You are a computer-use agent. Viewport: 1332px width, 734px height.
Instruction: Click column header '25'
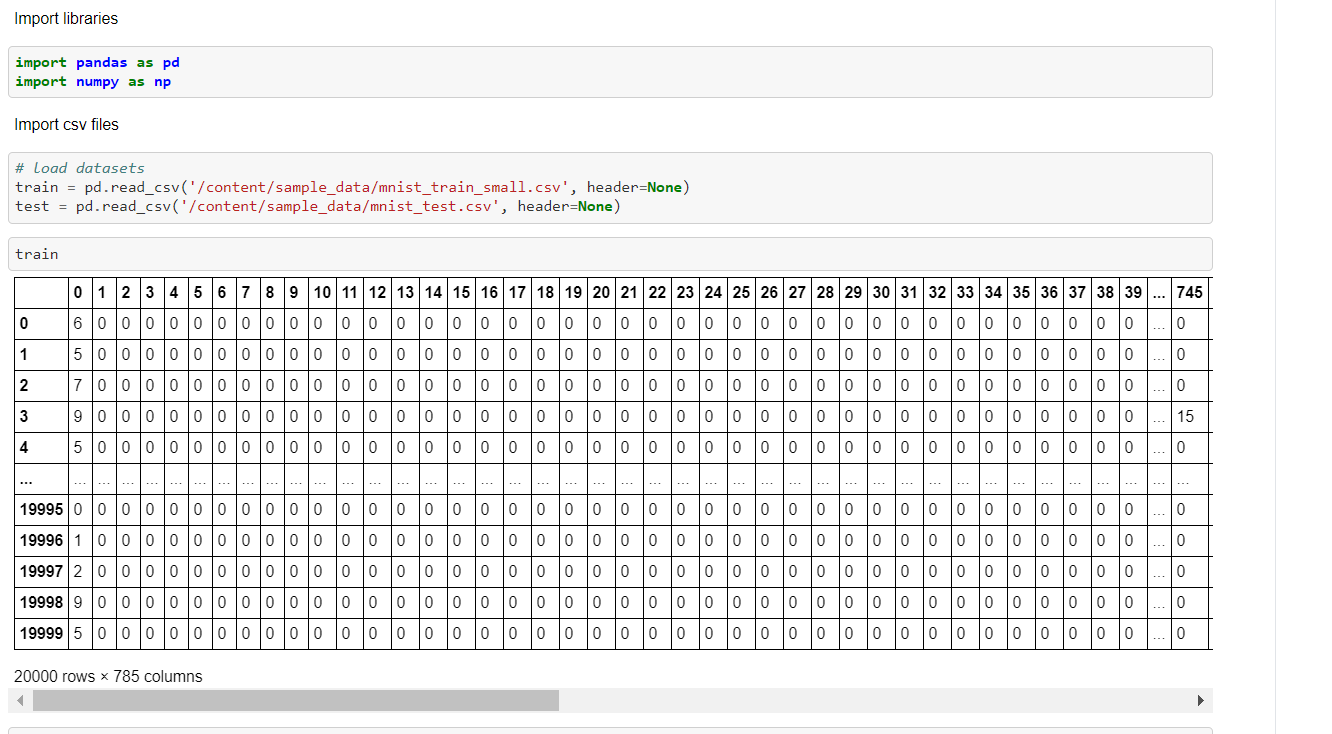click(x=741, y=293)
